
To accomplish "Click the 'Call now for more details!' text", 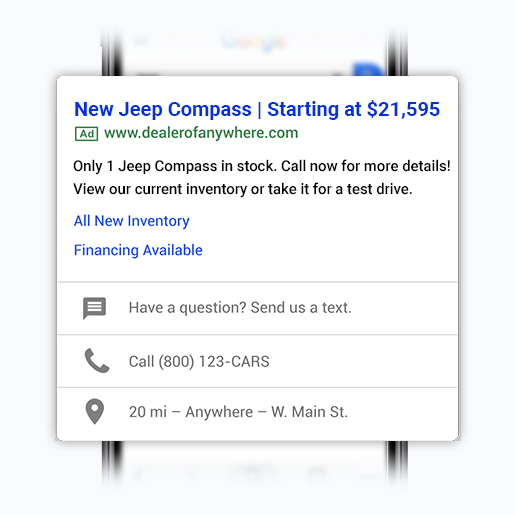I will point(366,166).
